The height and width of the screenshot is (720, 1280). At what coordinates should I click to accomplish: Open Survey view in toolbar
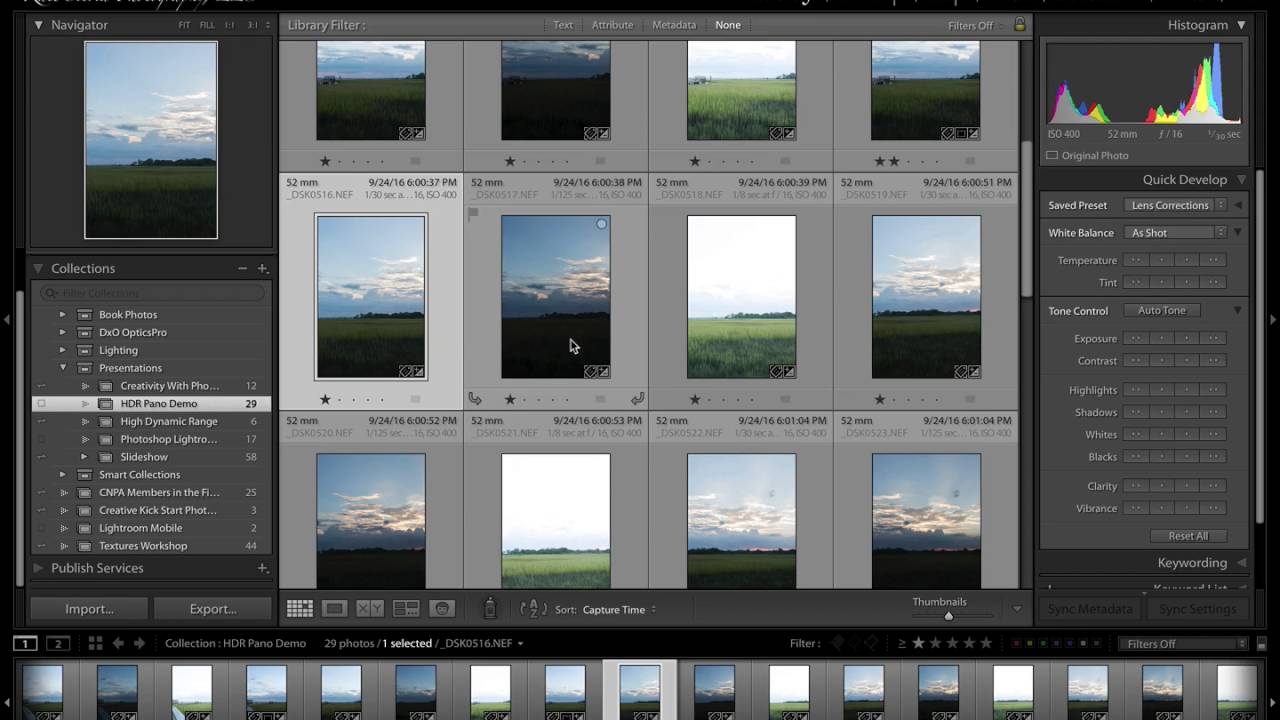[x=406, y=609]
